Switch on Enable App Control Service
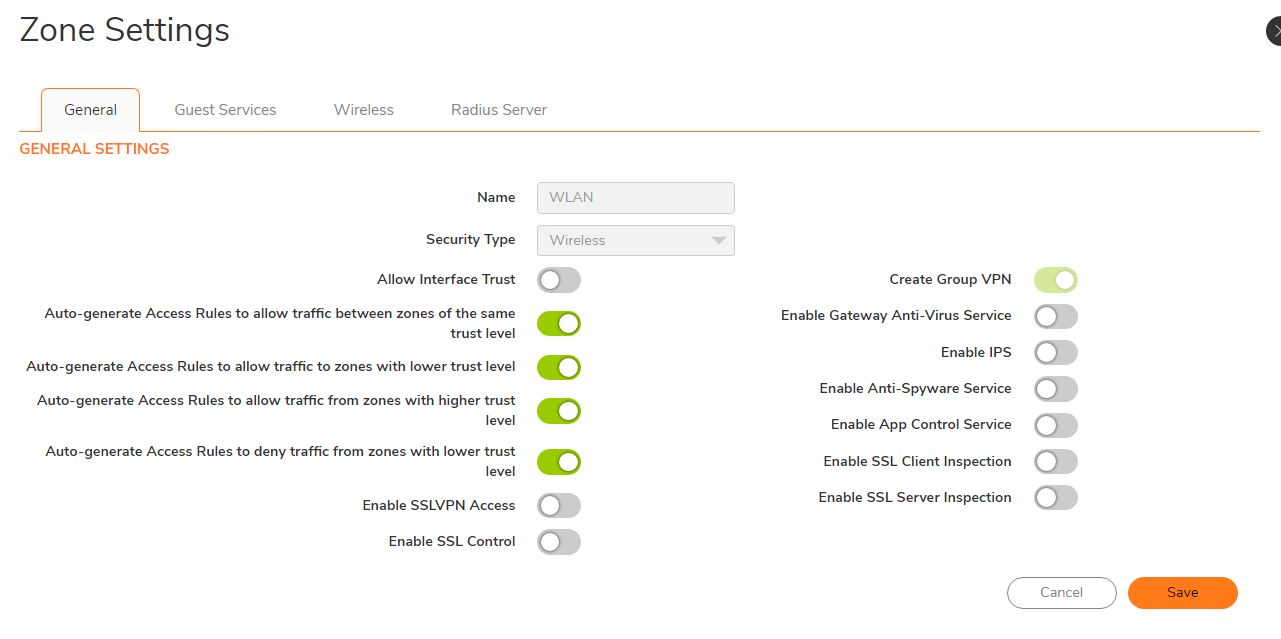 1056,425
